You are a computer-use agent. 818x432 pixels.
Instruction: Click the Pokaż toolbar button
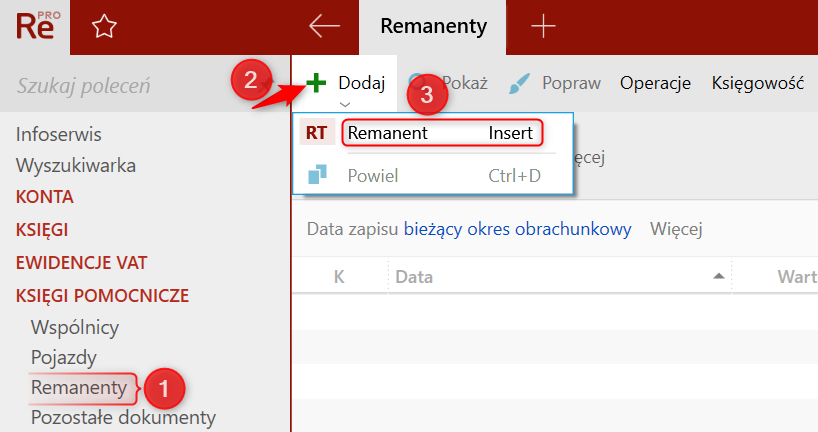464,84
